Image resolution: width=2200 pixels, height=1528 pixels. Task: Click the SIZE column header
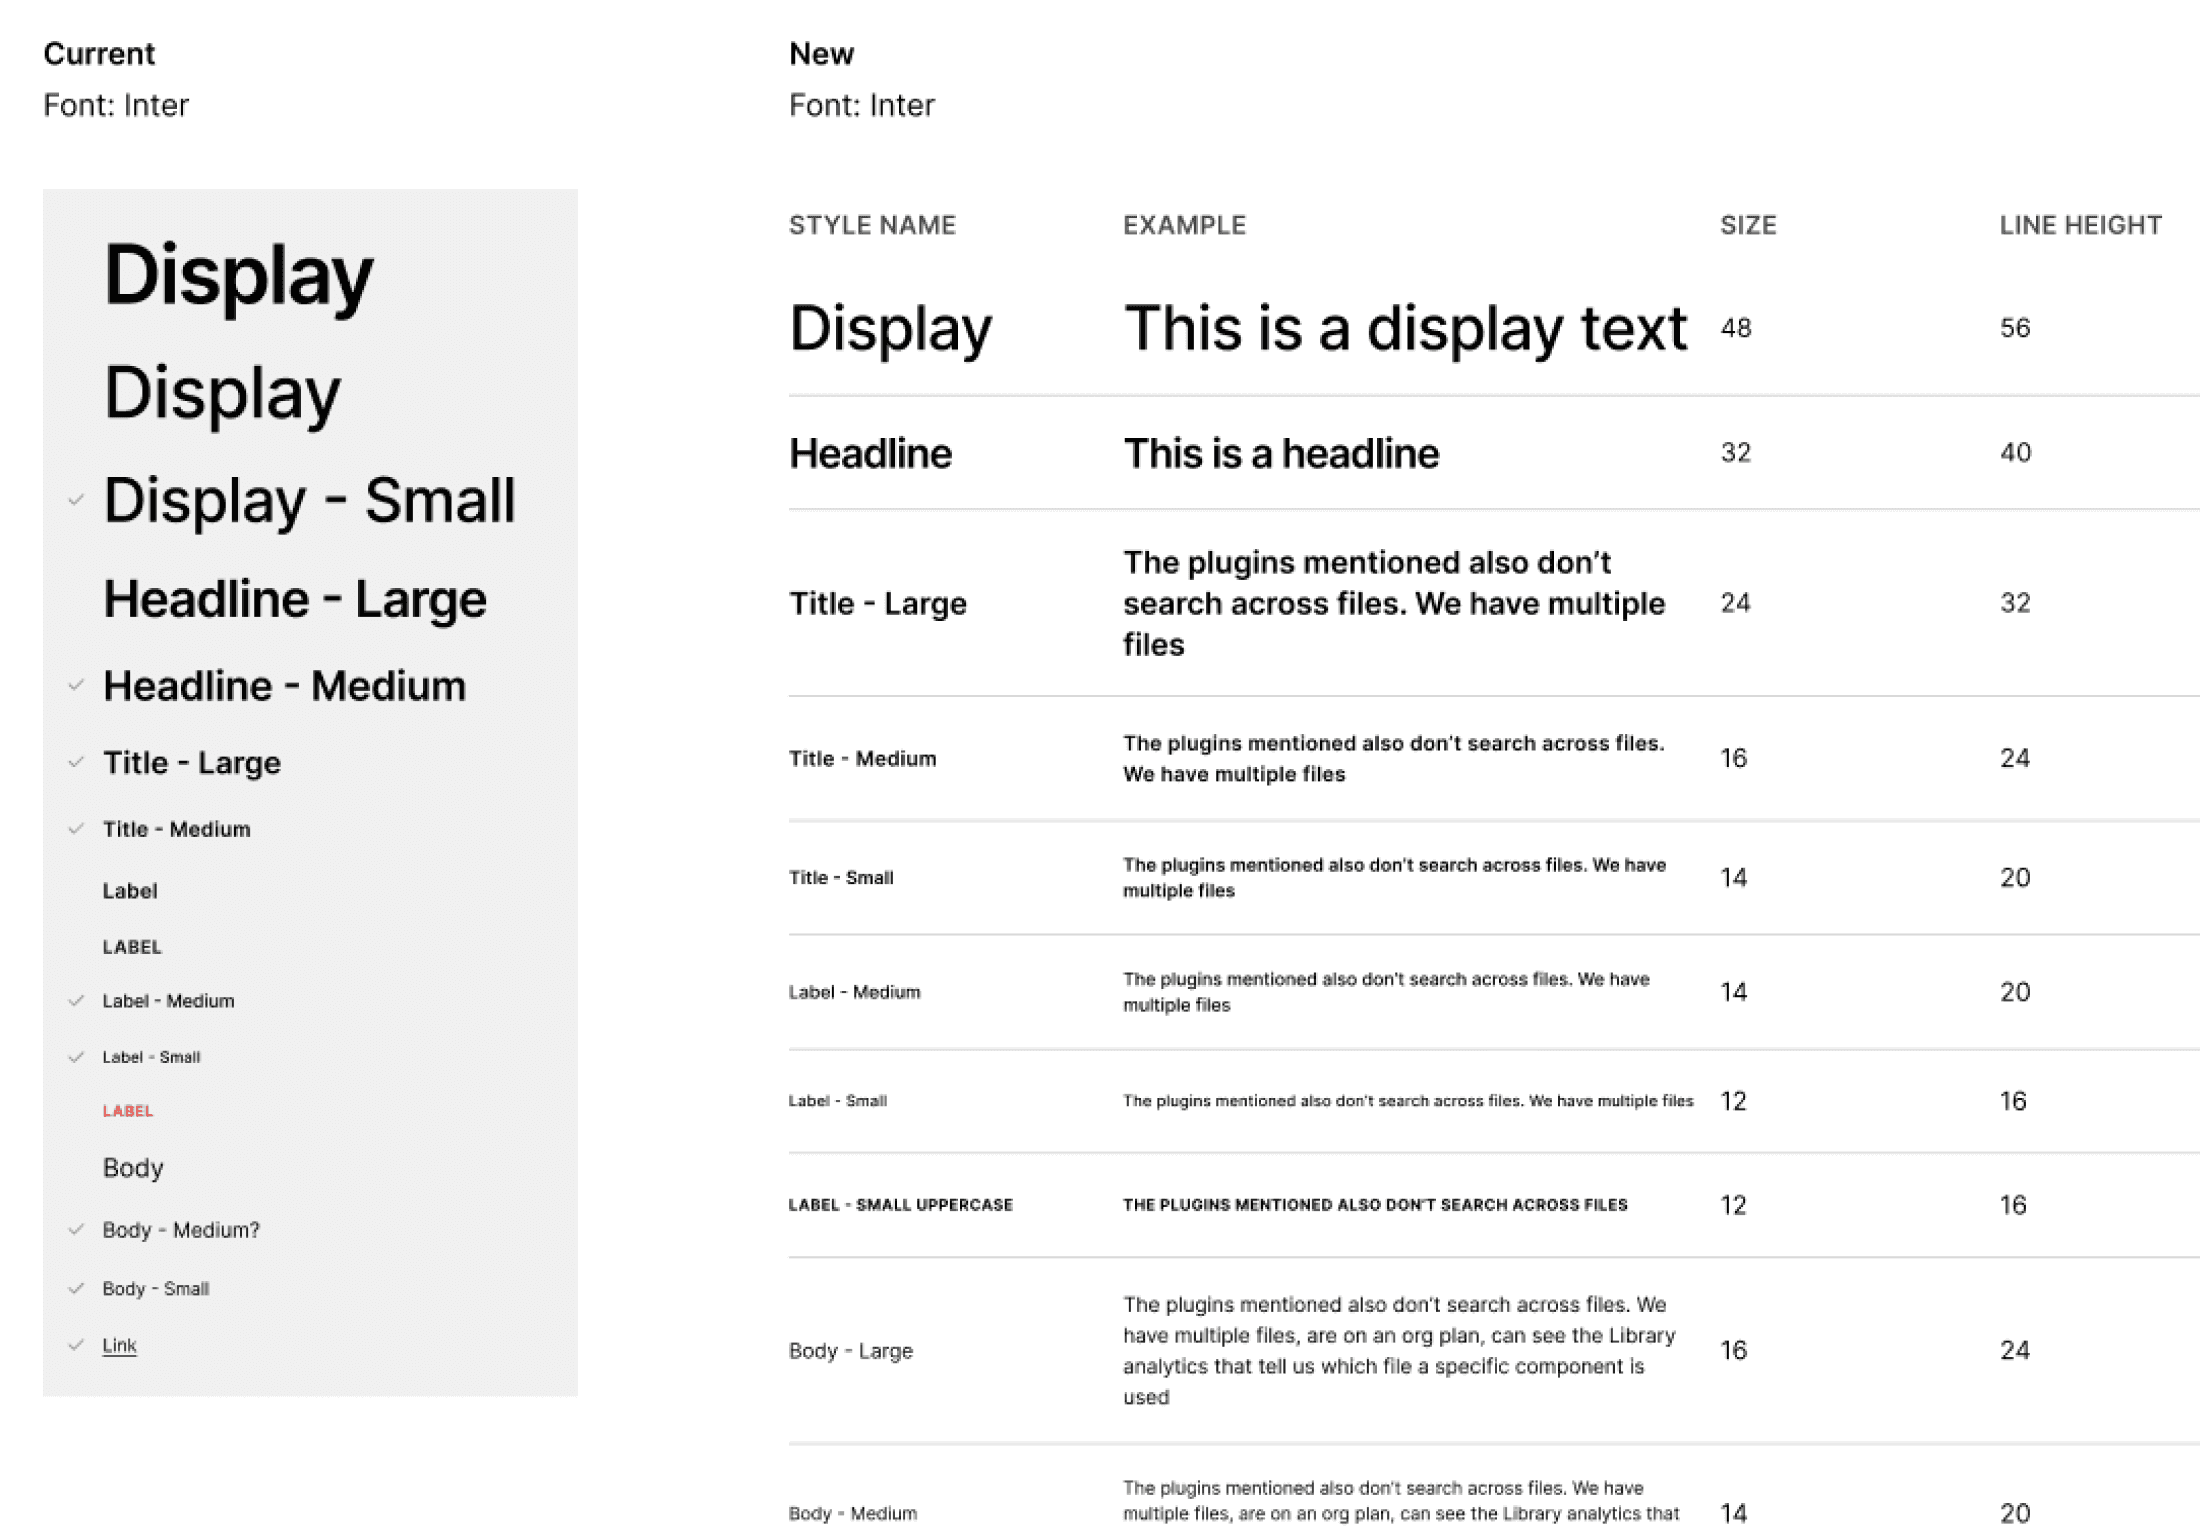pos(1747,225)
